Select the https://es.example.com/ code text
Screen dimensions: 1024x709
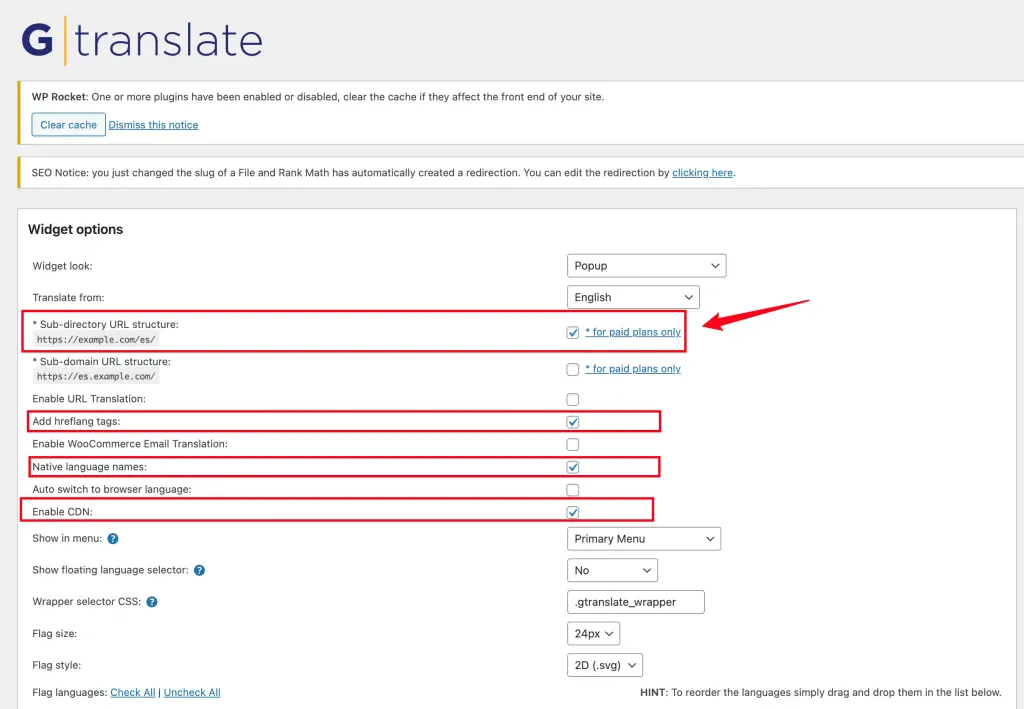[x=96, y=377]
